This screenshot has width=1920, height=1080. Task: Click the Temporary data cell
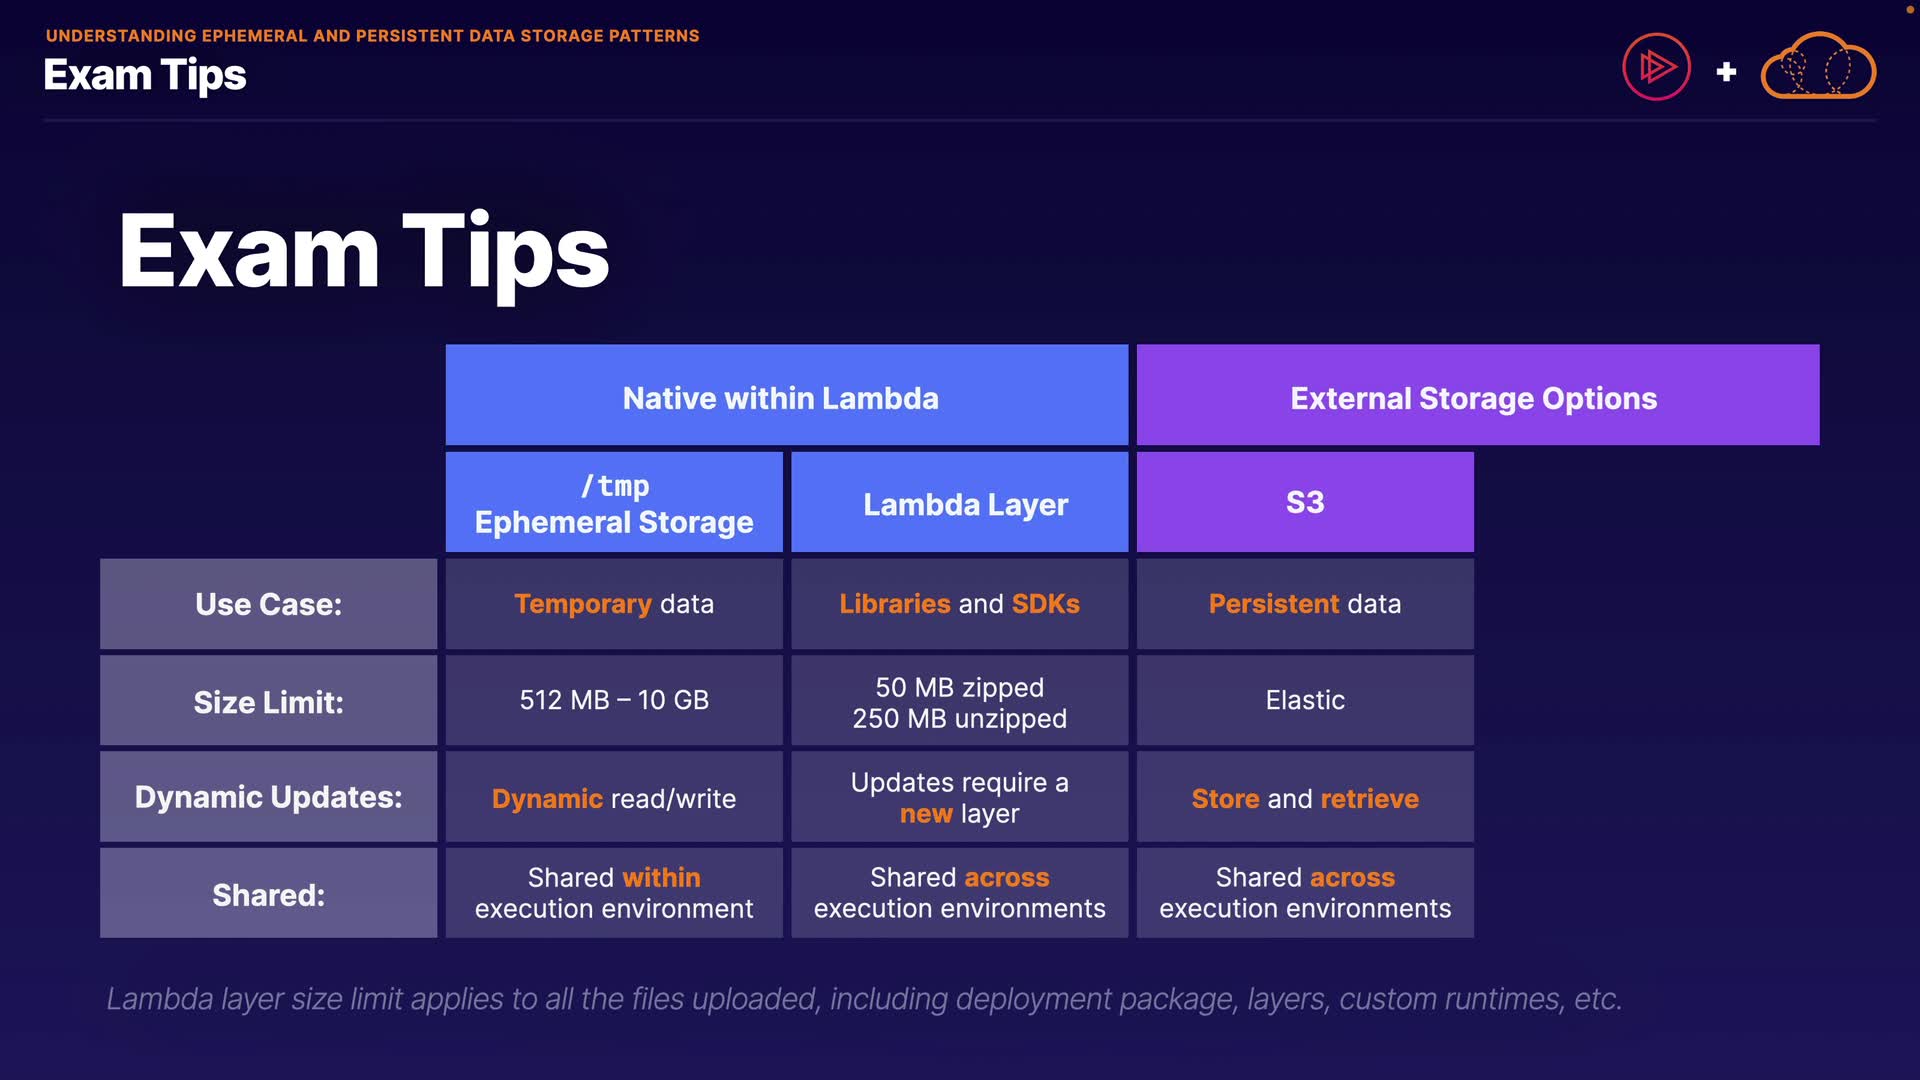click(x=614, y=604)
